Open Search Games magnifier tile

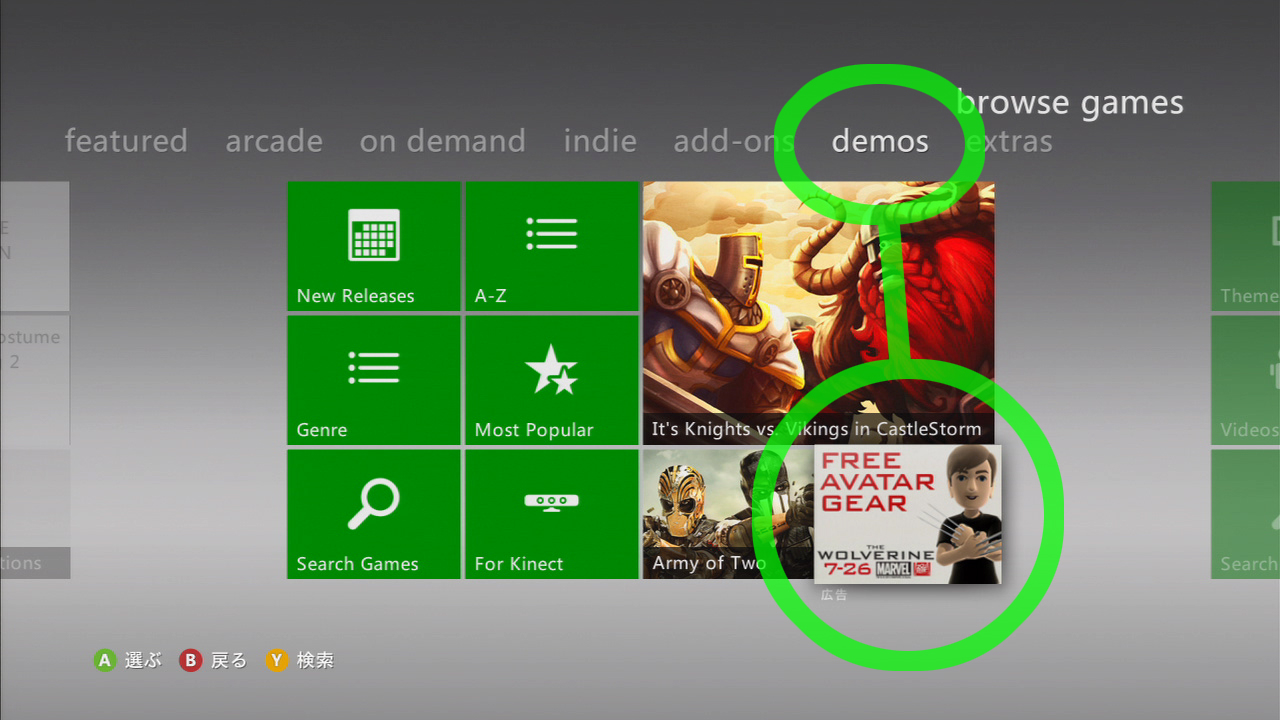point(374,514)
